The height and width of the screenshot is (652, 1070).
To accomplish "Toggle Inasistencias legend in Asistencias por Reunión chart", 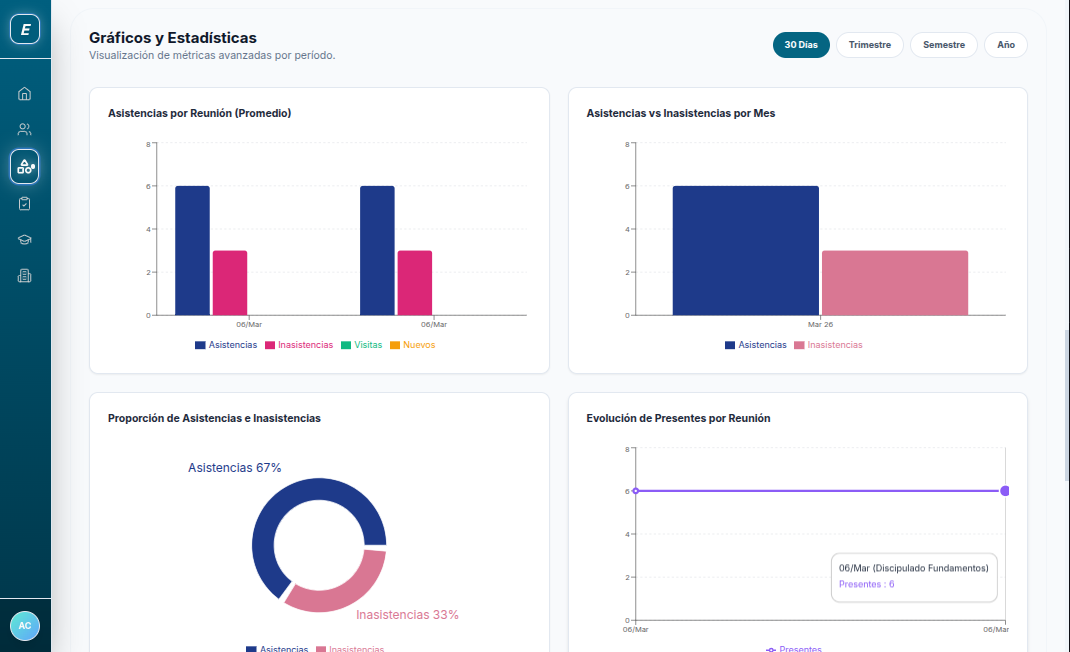I will point(298,345).
